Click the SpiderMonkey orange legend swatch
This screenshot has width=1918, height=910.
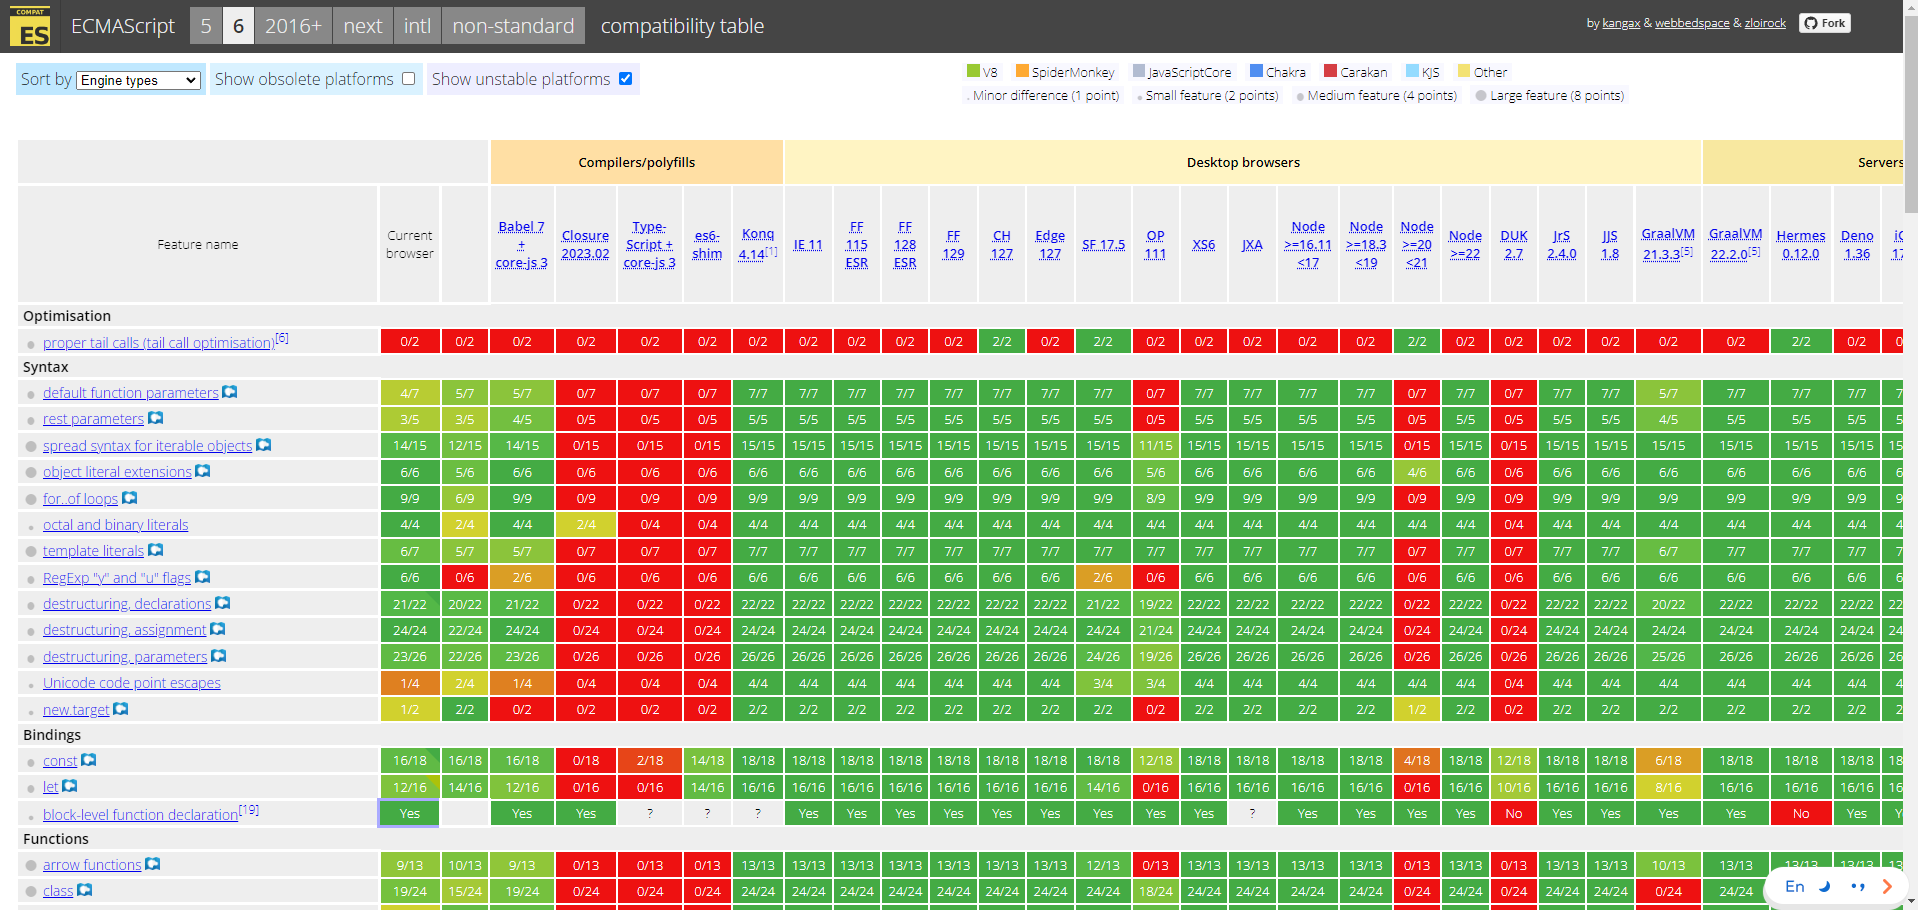[x=1022, y=71]
